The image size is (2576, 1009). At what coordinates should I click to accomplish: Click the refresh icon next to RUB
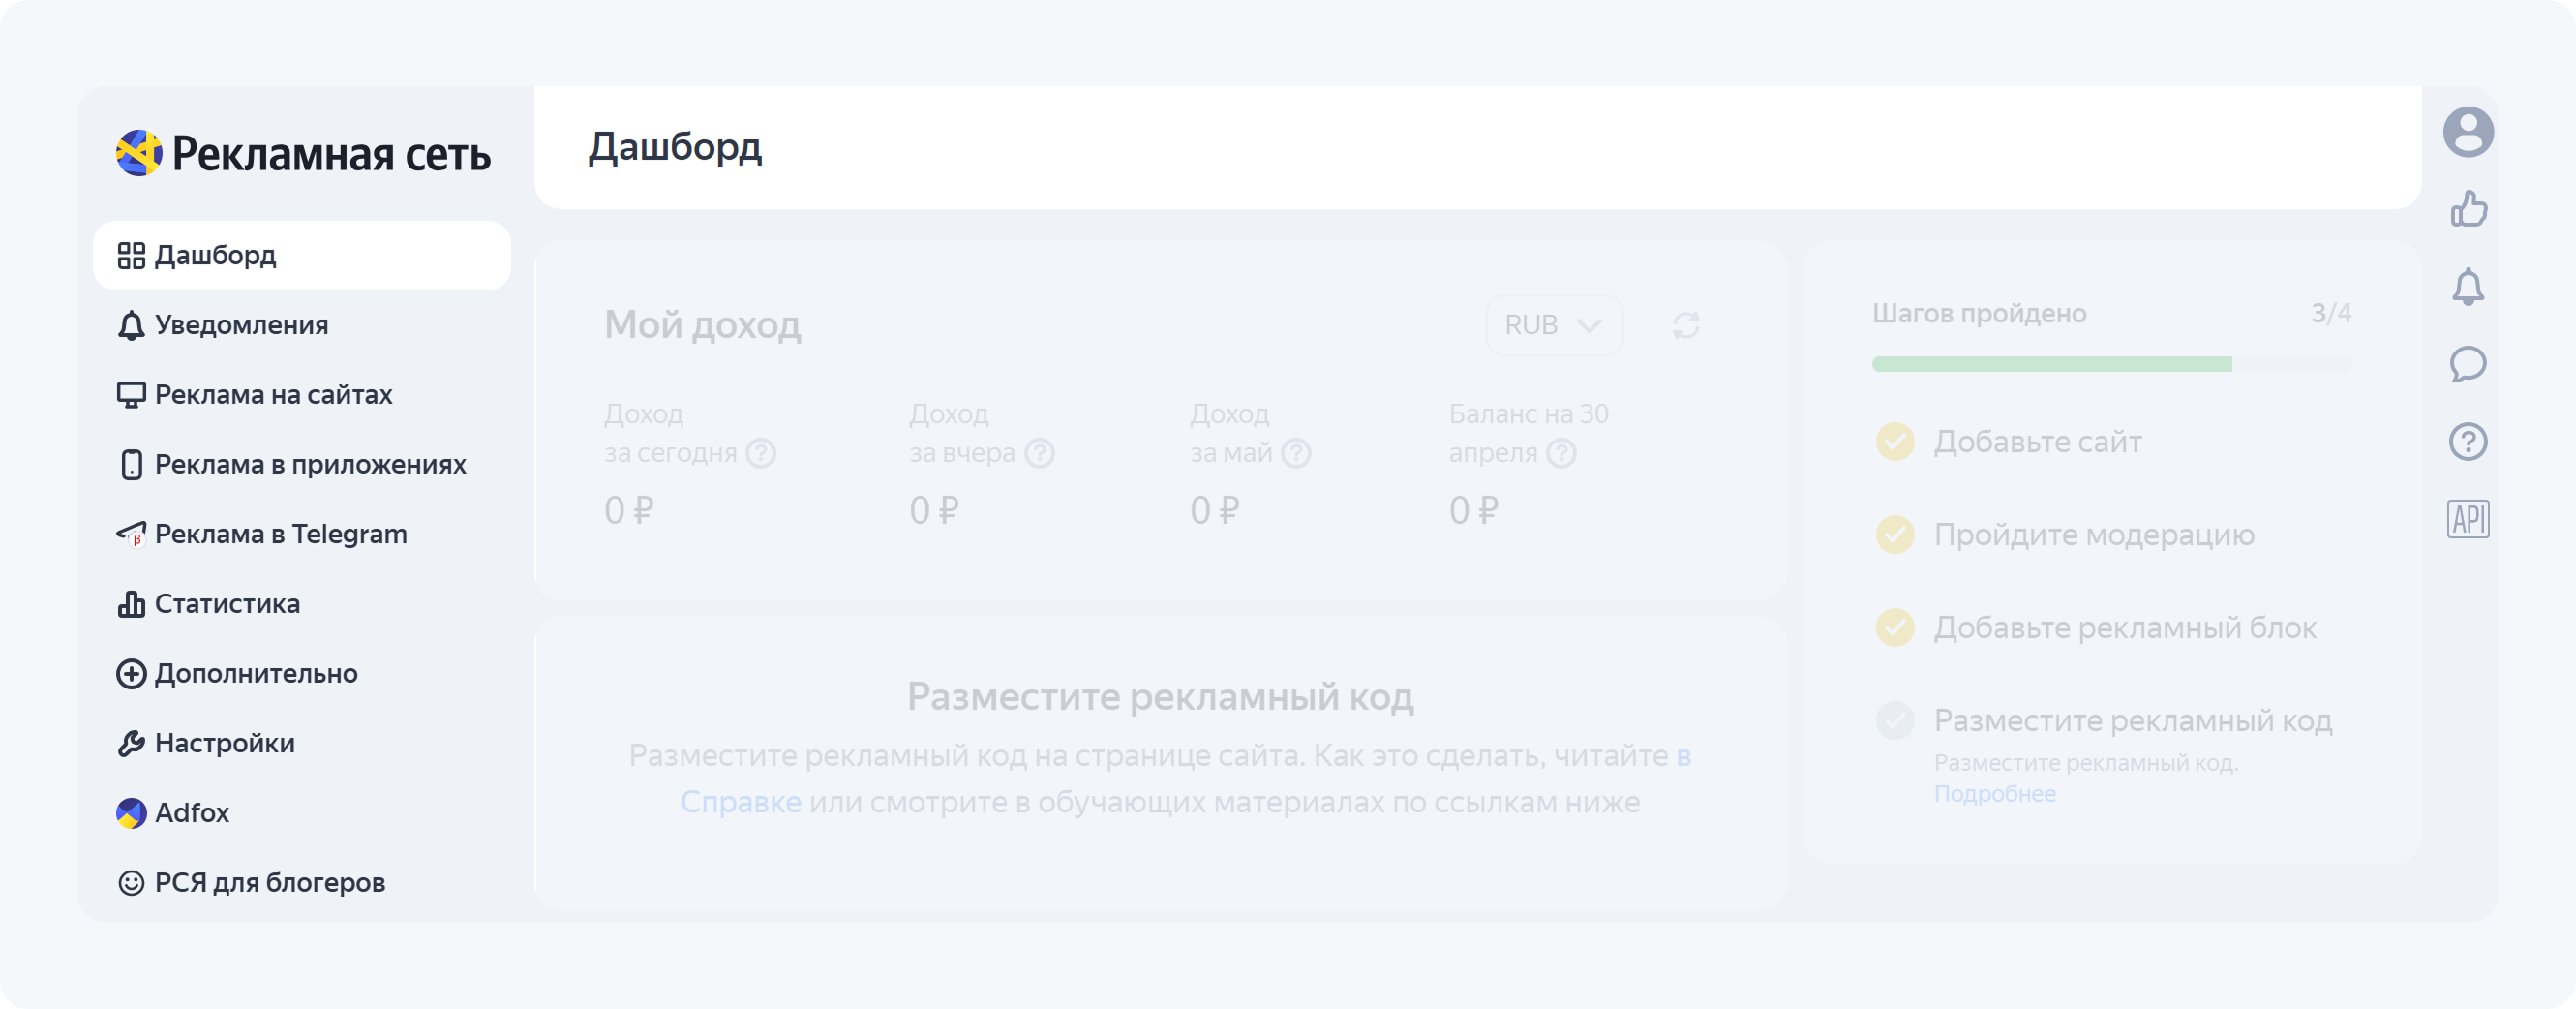click(x=1686, y=325)
